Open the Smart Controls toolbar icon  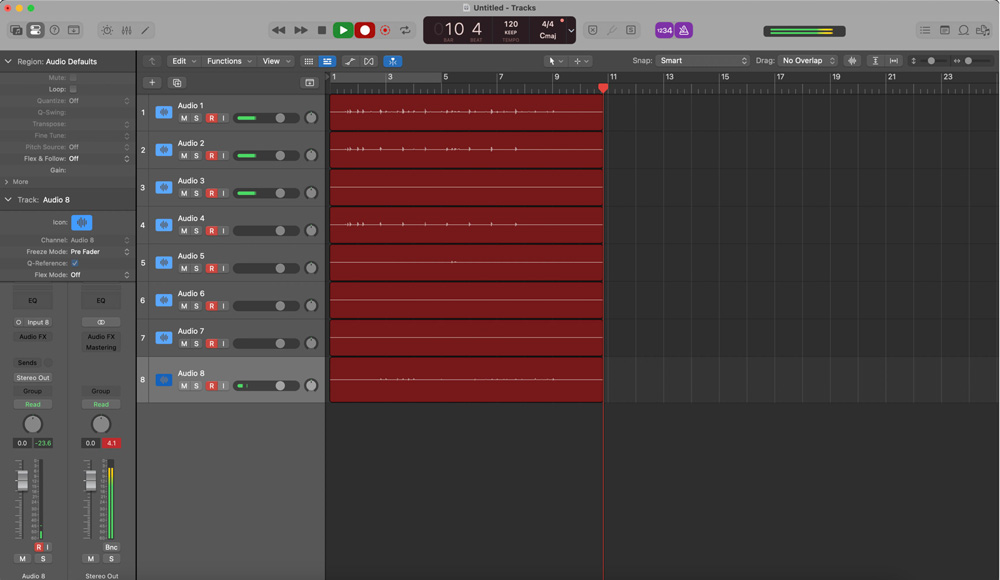coord(107,30)
